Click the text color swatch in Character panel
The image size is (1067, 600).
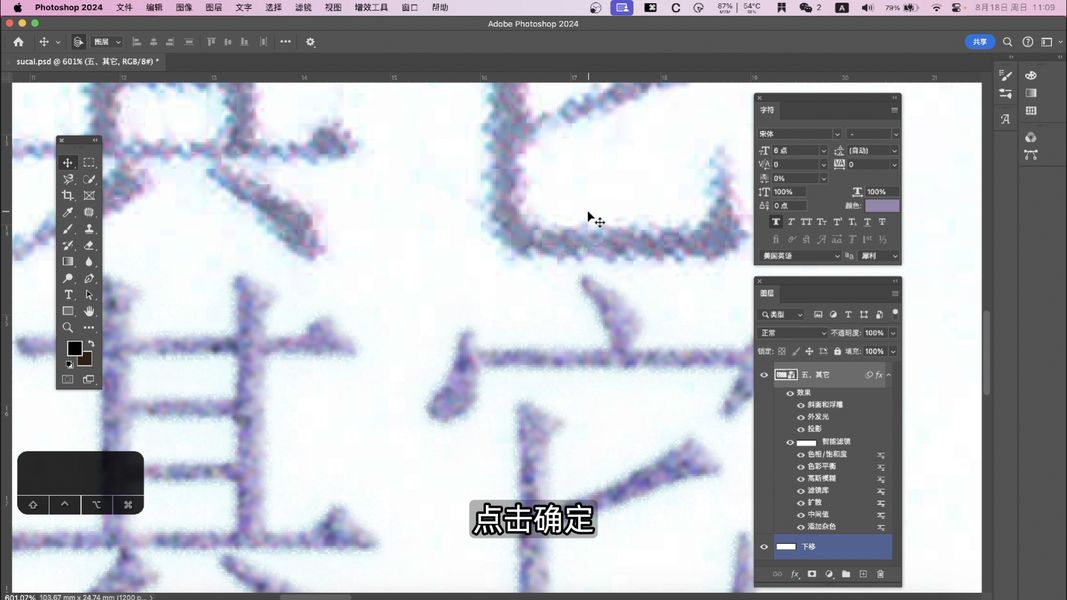tap(882, 205)
